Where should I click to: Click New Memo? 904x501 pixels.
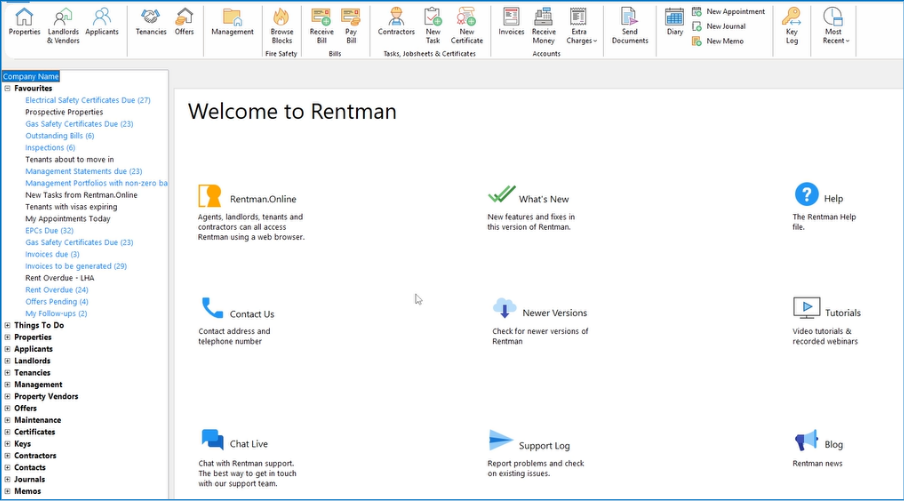[x=718, y=42]
